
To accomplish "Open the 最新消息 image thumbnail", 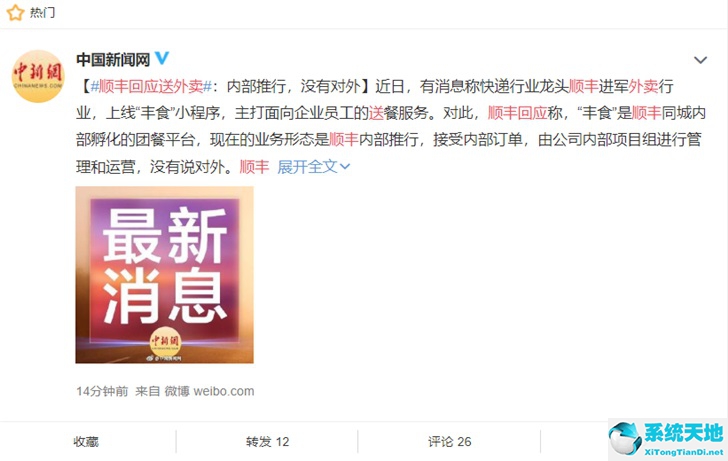I will pos(164,274).
